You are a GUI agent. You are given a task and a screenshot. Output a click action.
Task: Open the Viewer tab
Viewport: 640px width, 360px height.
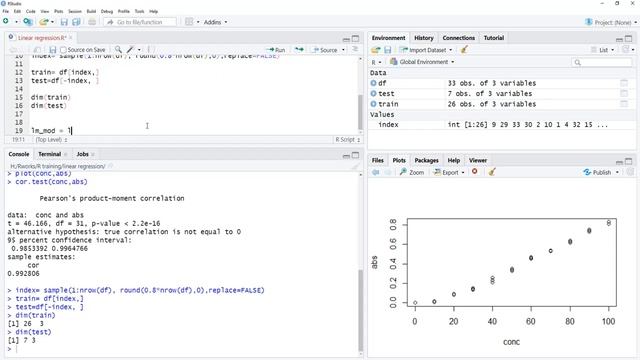point(478,160)
